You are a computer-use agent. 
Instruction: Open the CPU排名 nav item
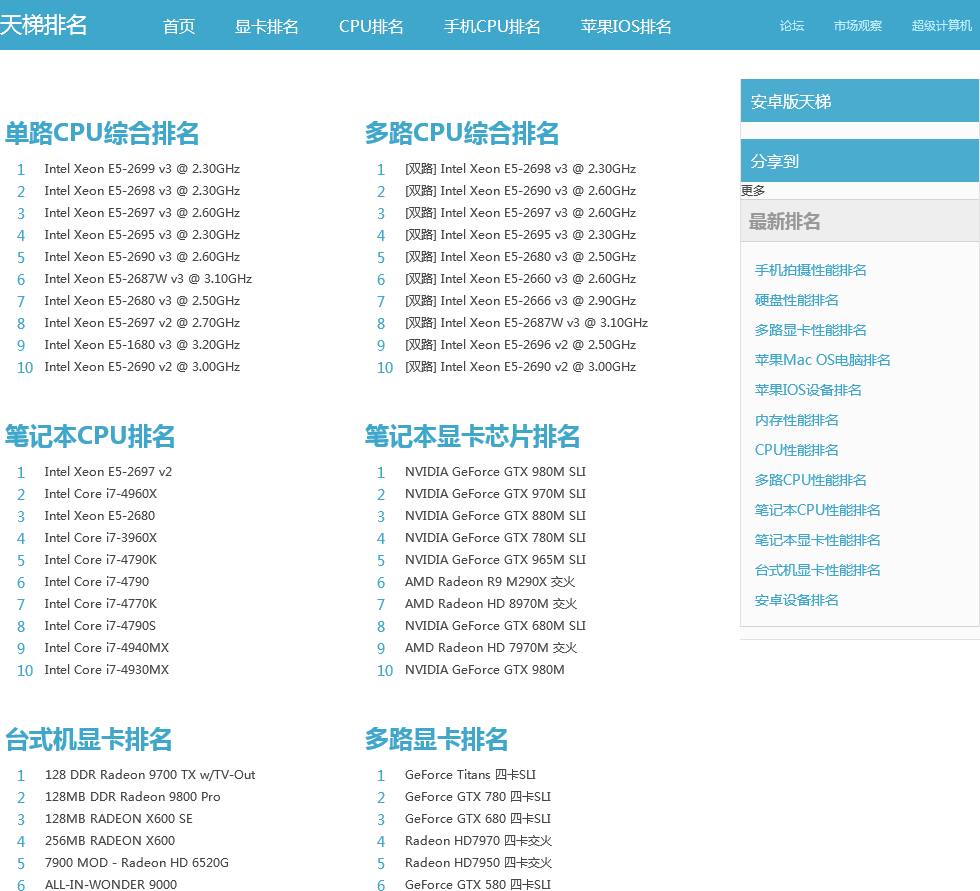pyautogui.click(x=371, y=26)
